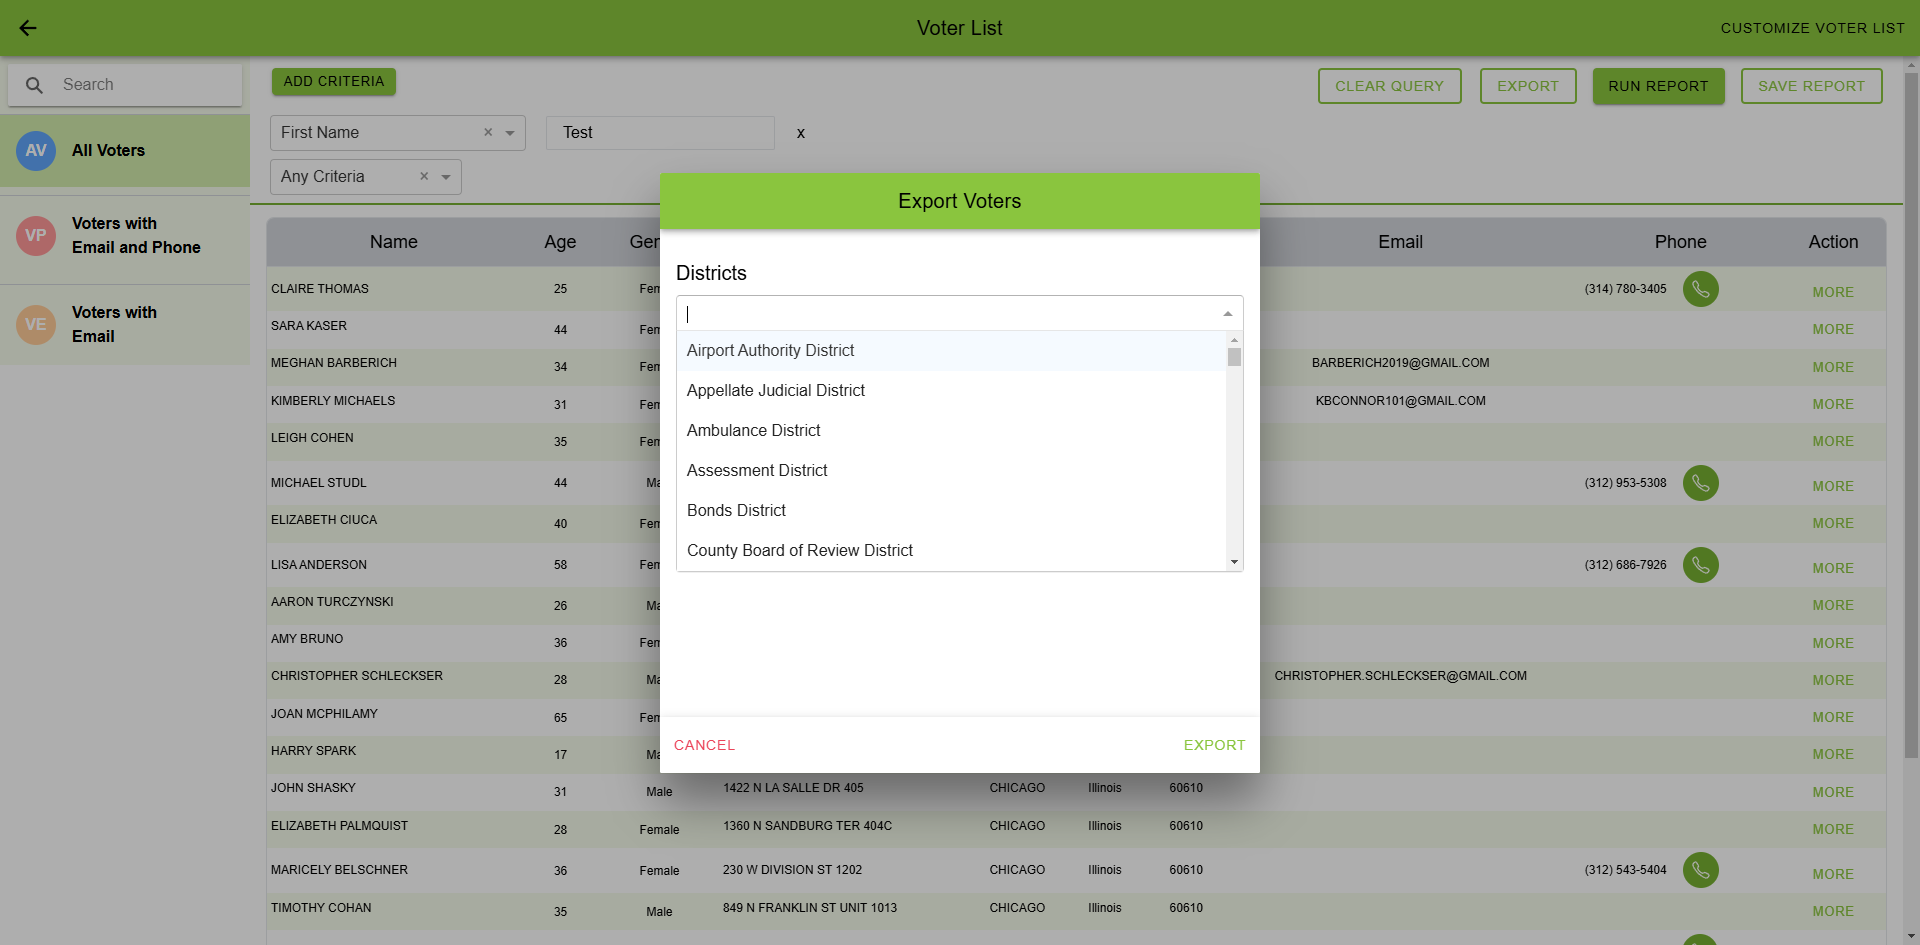Choose Bonds District from the list
Viewport: 1920px width, 945px height.
[x=736, y=511]
